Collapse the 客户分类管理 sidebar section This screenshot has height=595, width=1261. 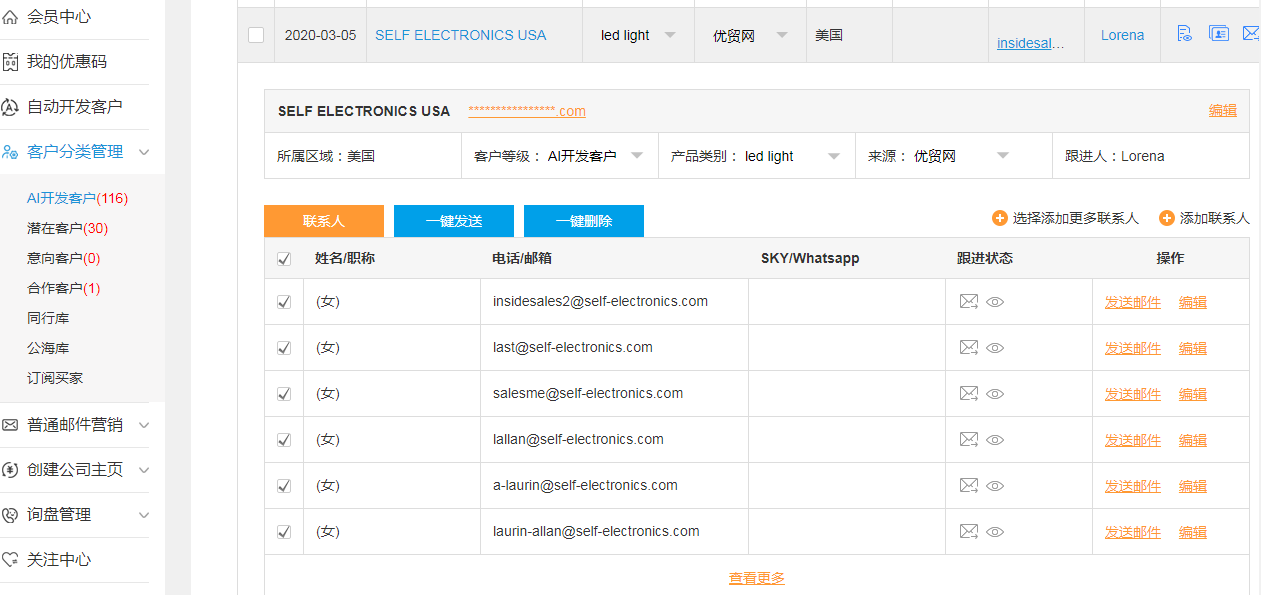coord(144,152)
